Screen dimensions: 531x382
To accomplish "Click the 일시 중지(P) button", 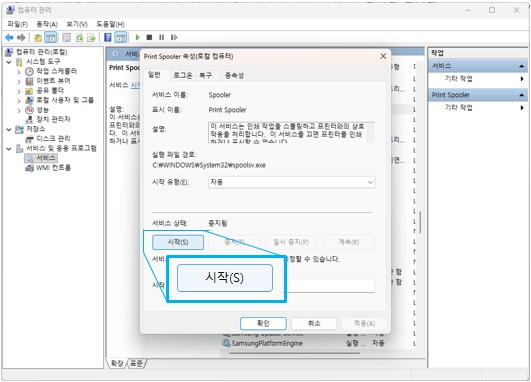I will pos(291,242).
